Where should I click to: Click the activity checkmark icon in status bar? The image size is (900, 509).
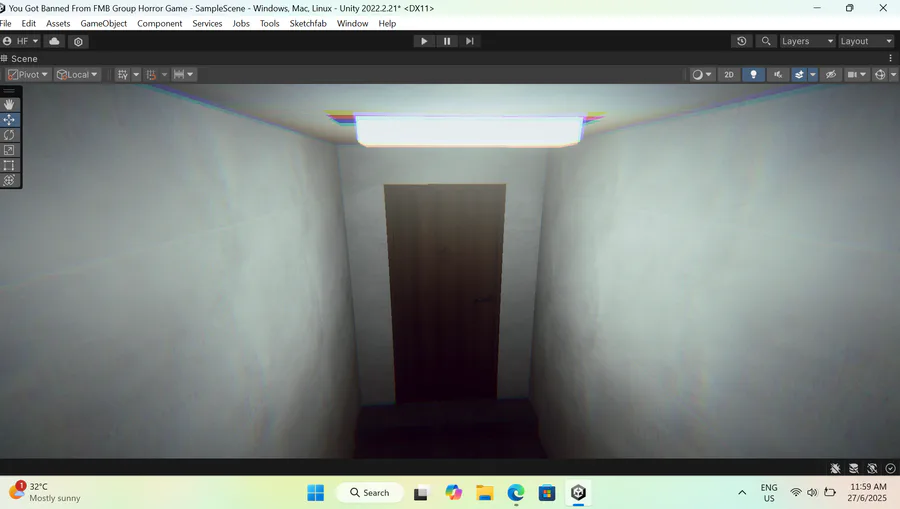point(890,468)
